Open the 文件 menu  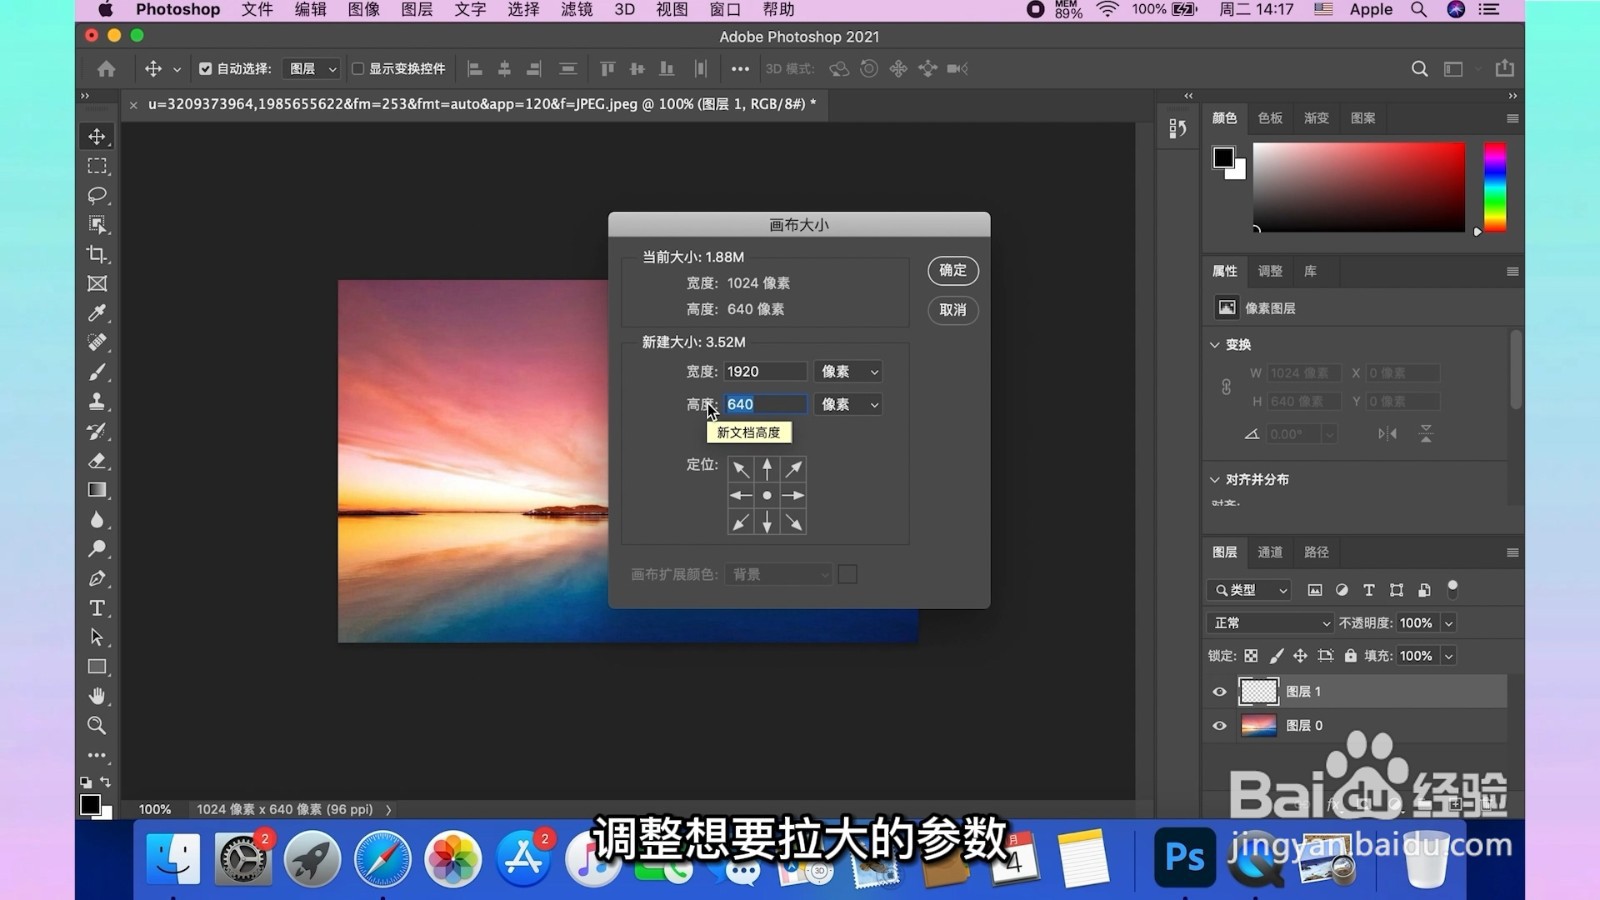[257, 10]
